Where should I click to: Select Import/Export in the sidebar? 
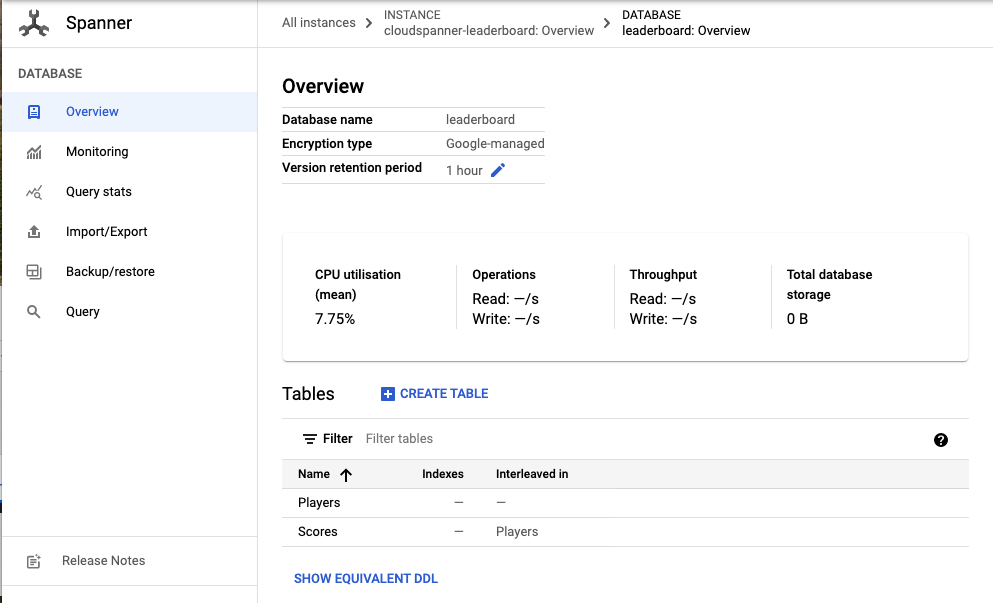click(106, 232)
